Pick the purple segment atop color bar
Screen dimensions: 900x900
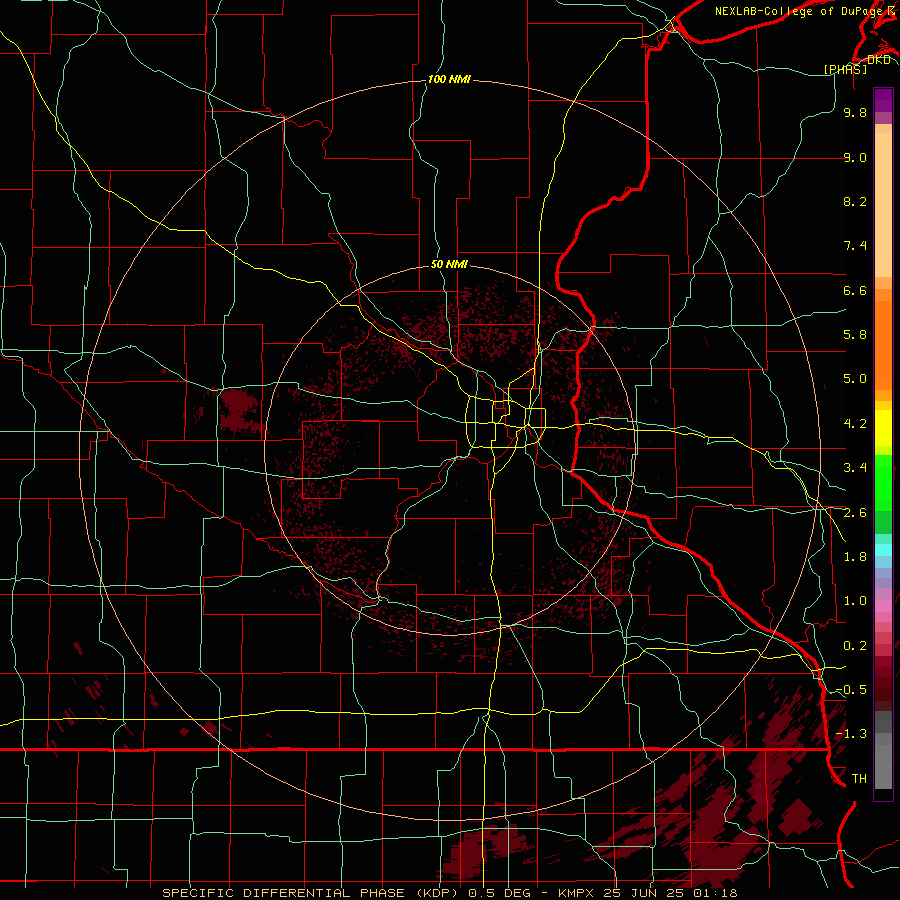point(883,100)
